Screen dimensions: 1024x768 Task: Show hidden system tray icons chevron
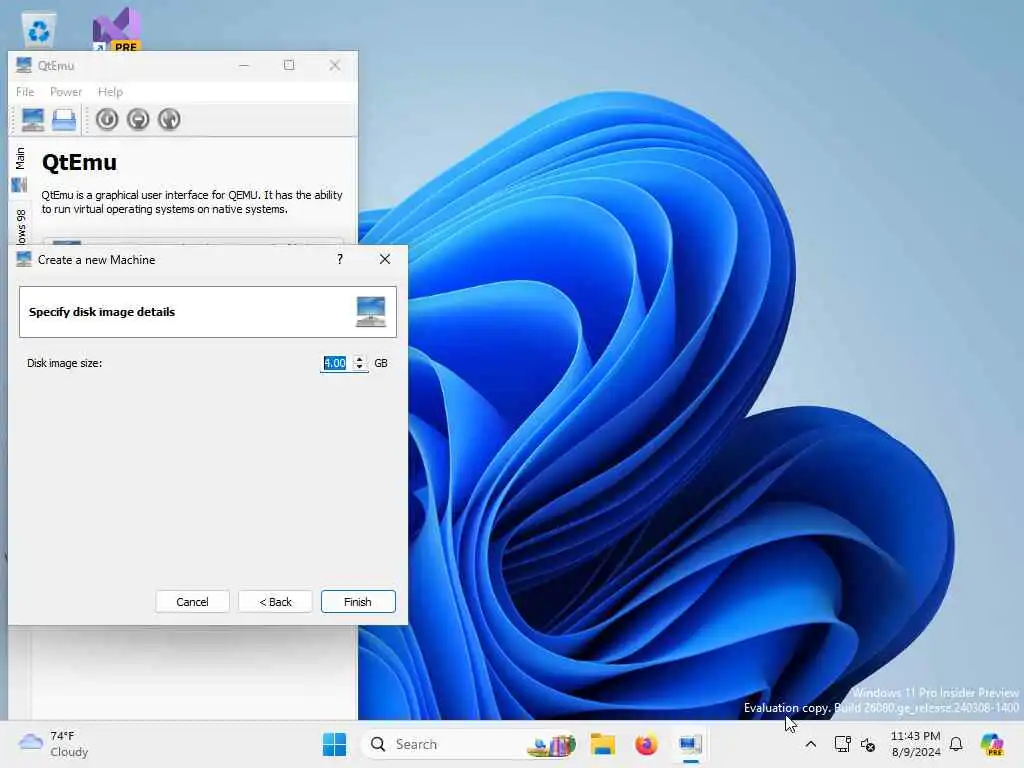tap(810, 744)
